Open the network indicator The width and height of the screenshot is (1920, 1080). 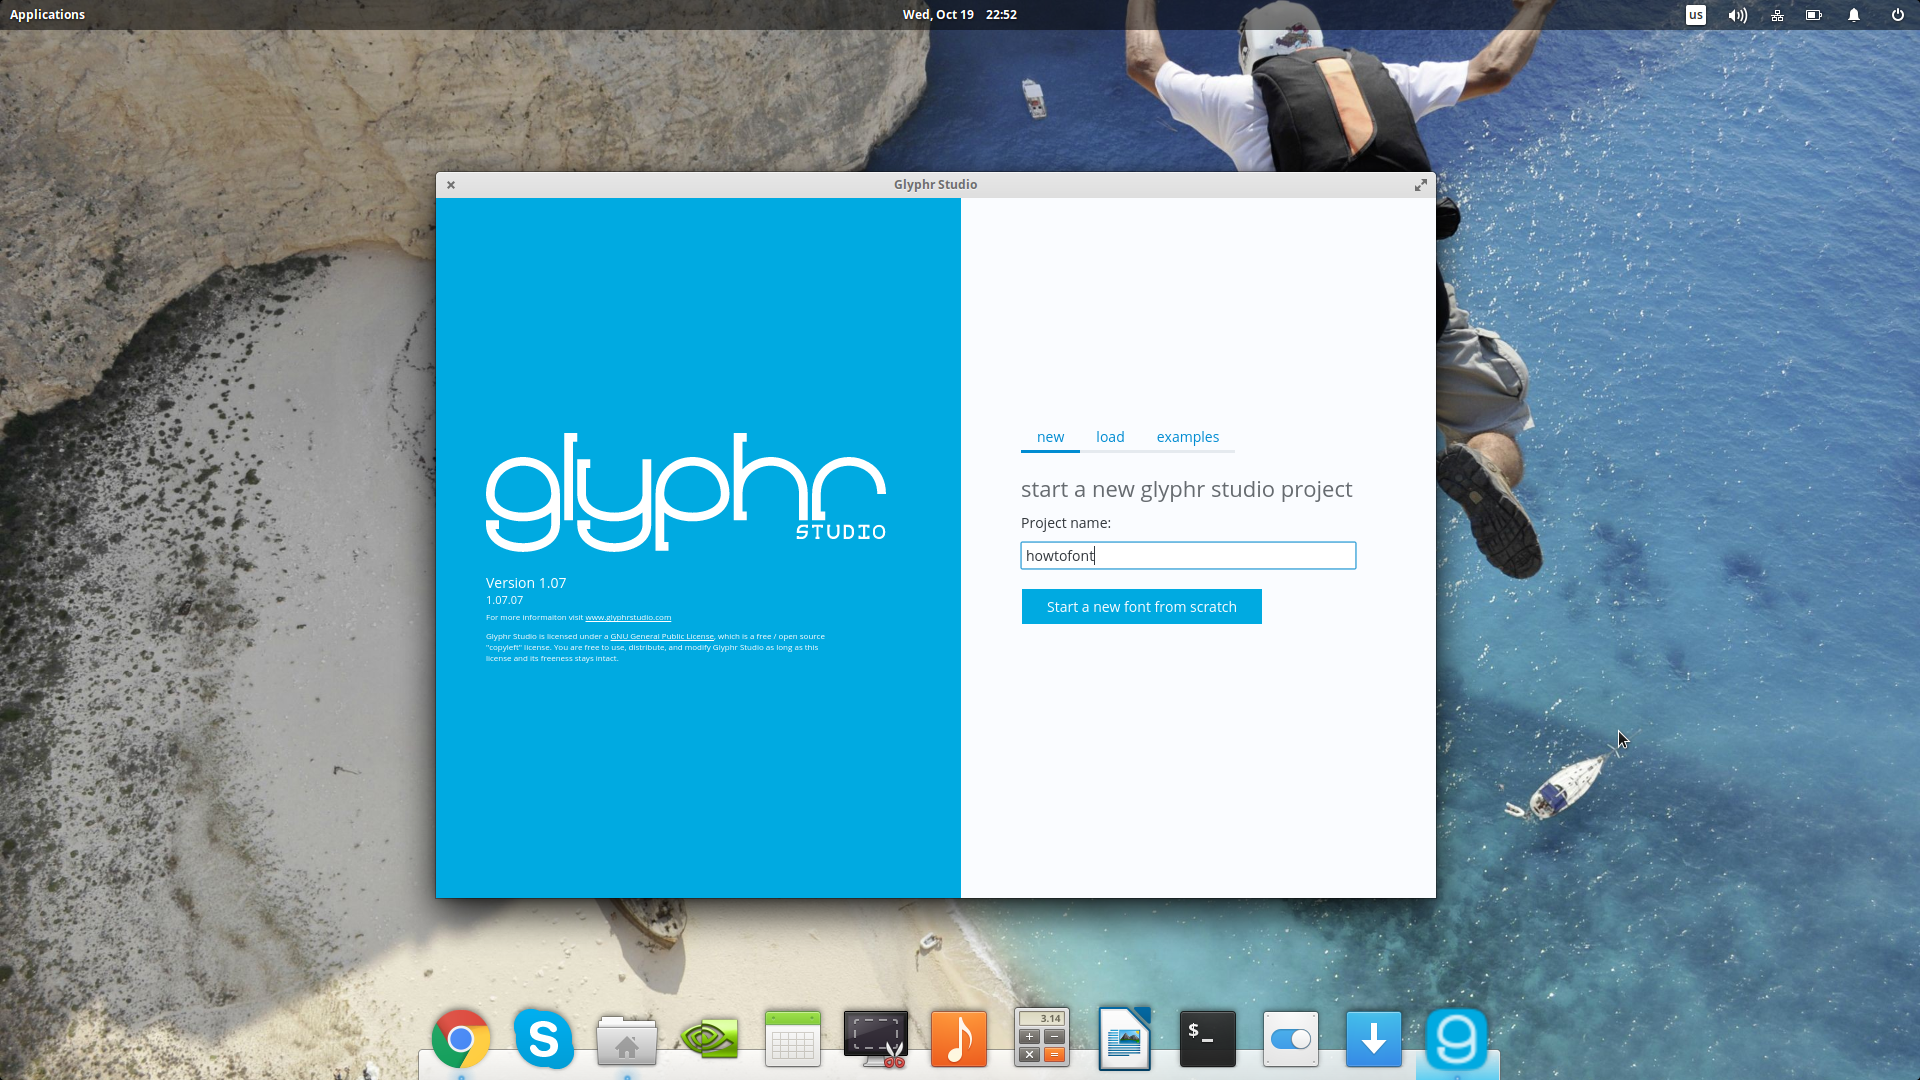pos(1777,15)
